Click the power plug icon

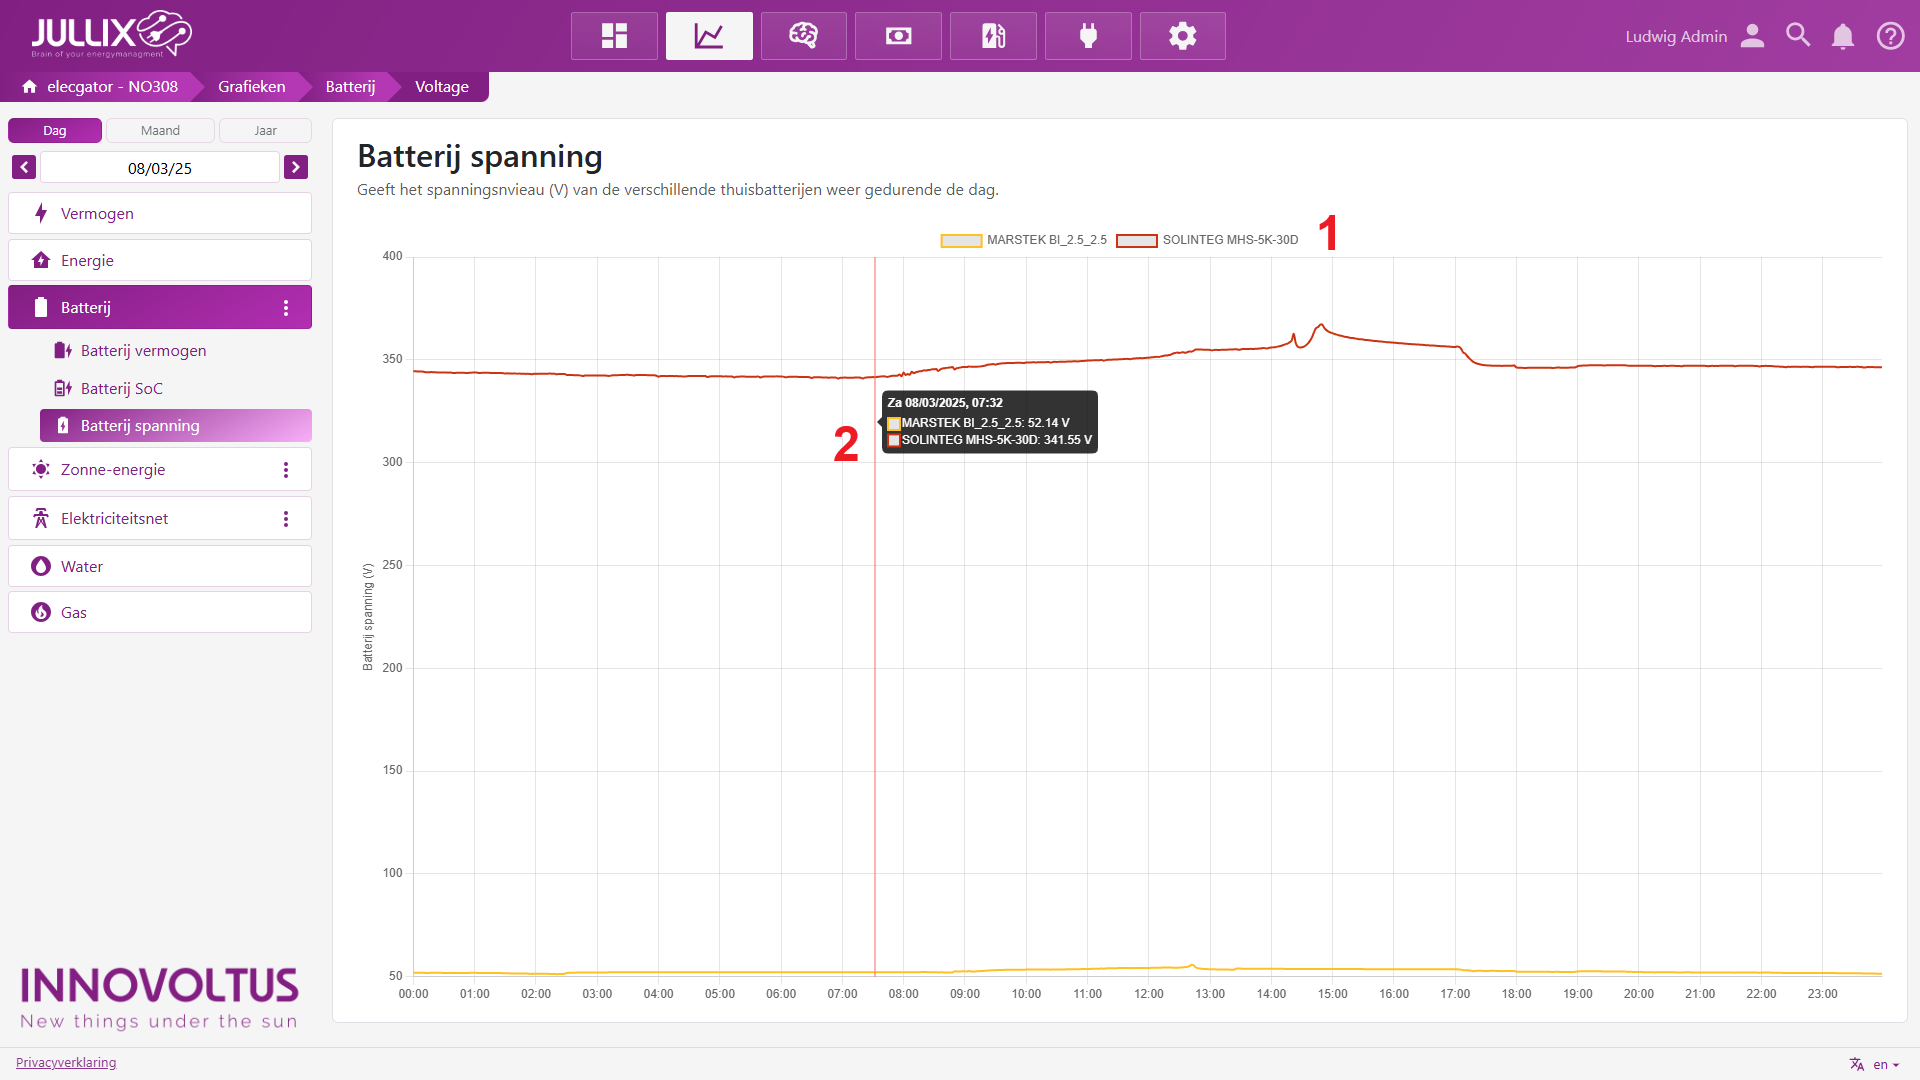coord(1088,36)
